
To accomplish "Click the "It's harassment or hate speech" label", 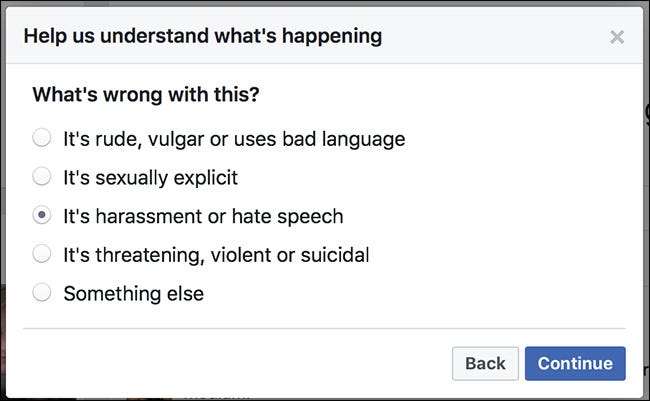I will pos(203,216).
